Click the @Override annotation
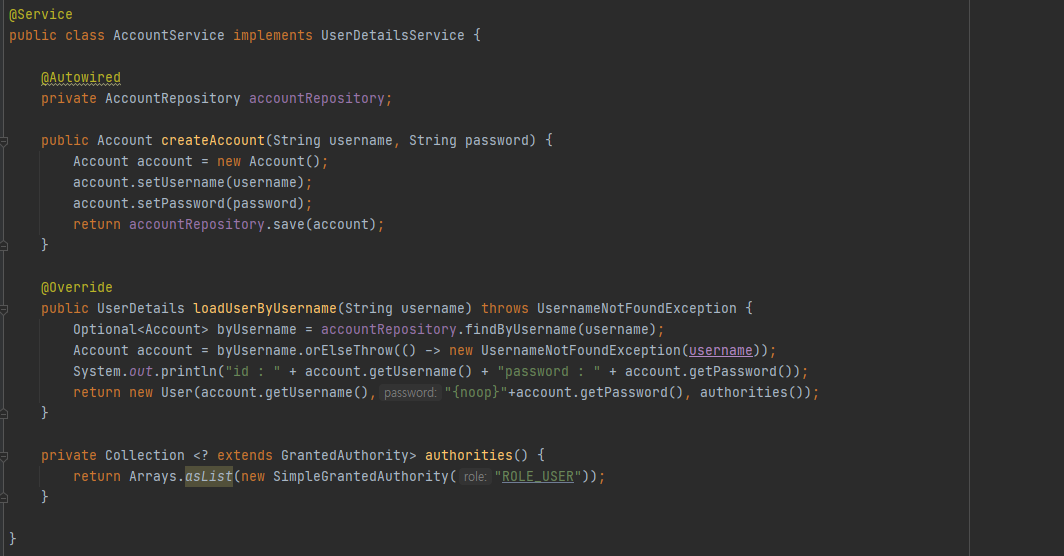Screen dimensions: 1064x556 (x=77, y=287)
